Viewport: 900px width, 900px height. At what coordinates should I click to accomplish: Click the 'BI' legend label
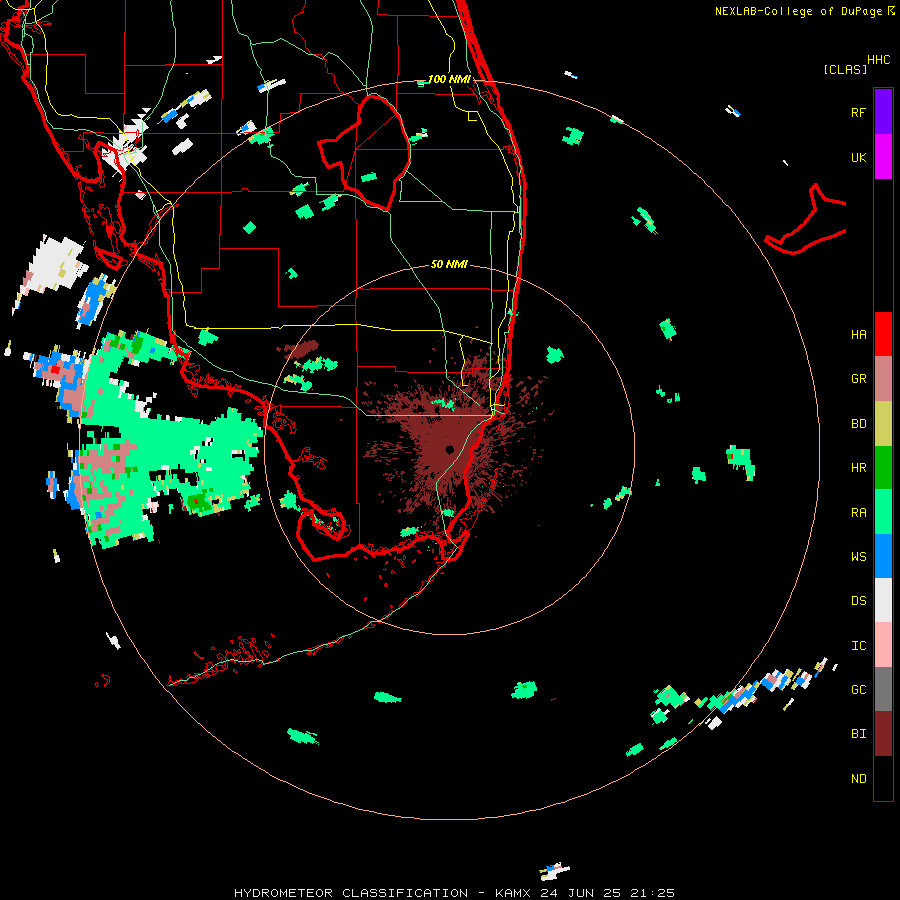pos(858,733)
